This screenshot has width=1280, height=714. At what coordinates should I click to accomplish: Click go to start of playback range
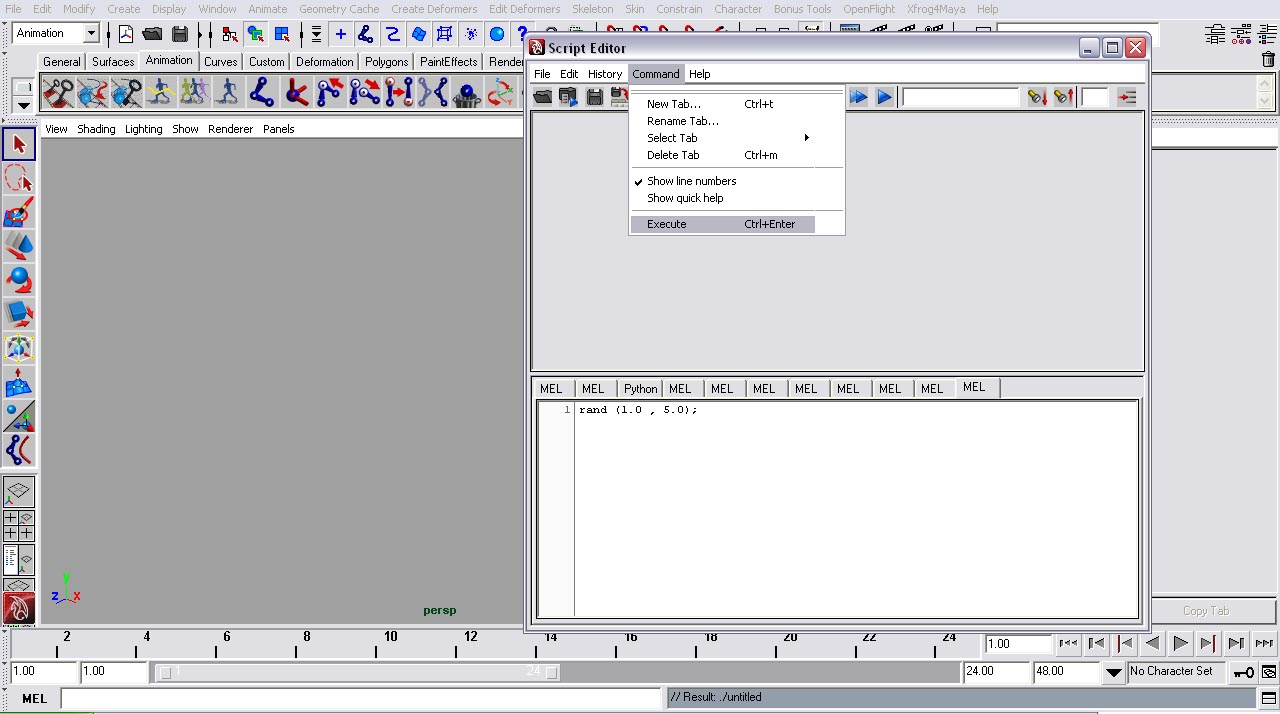(x=1068, y=643)
